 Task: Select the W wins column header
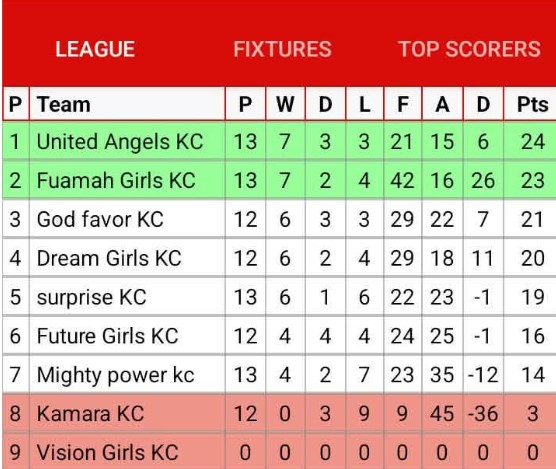tap(285, 104)
